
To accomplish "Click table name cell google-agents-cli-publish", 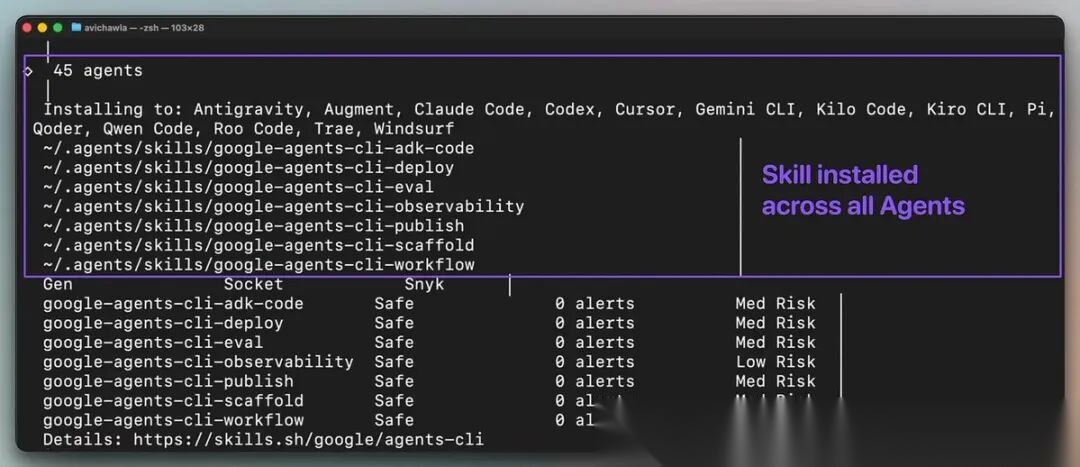I will click(x=168, y=381).
